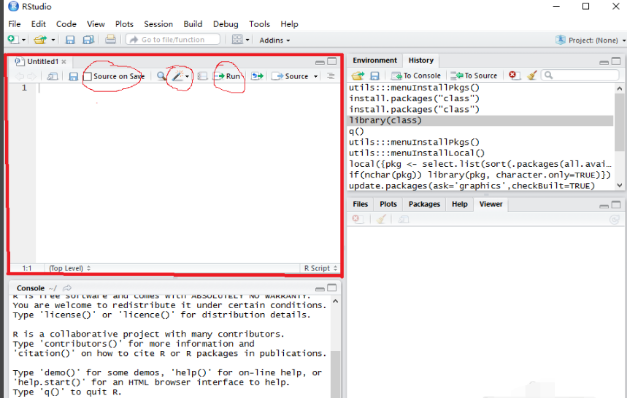The height and width of the screenshot is (398, 627).
Task: Click the workspace panes grid icon
Action: pos(237,40)
